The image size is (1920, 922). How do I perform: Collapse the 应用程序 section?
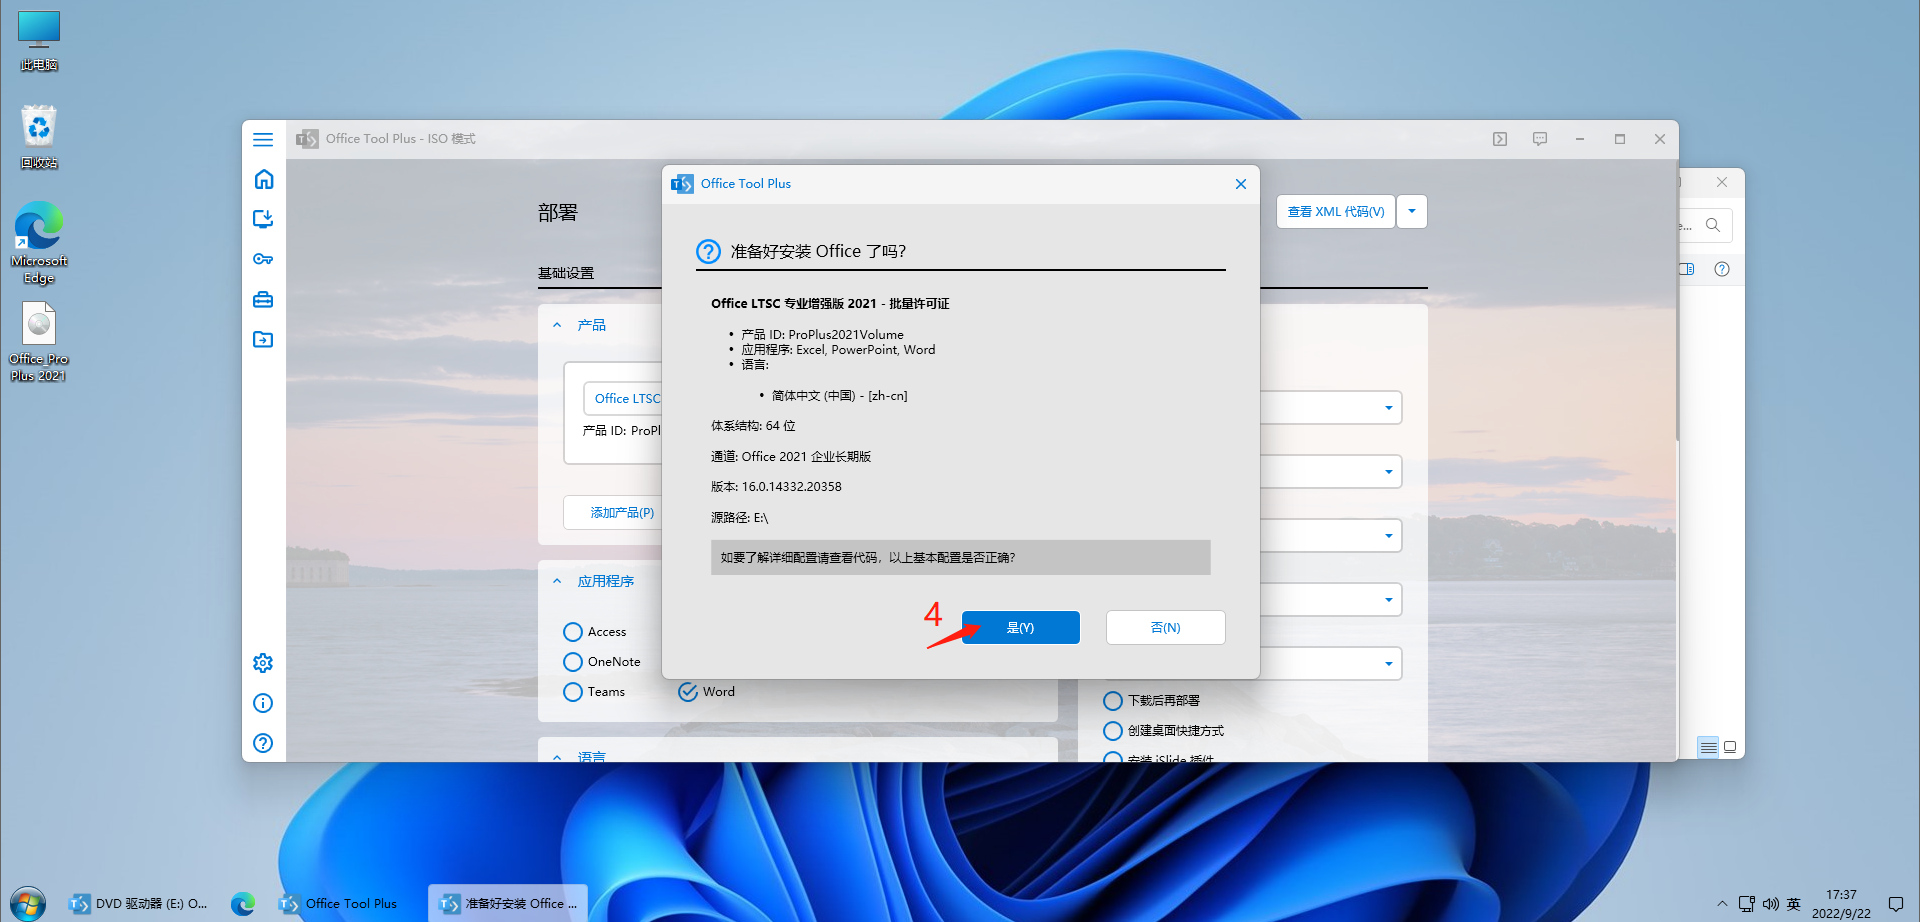click(x=557, y=581)
